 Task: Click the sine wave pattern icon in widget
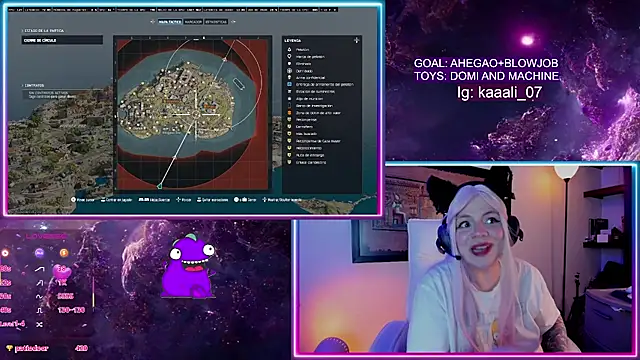39,296
